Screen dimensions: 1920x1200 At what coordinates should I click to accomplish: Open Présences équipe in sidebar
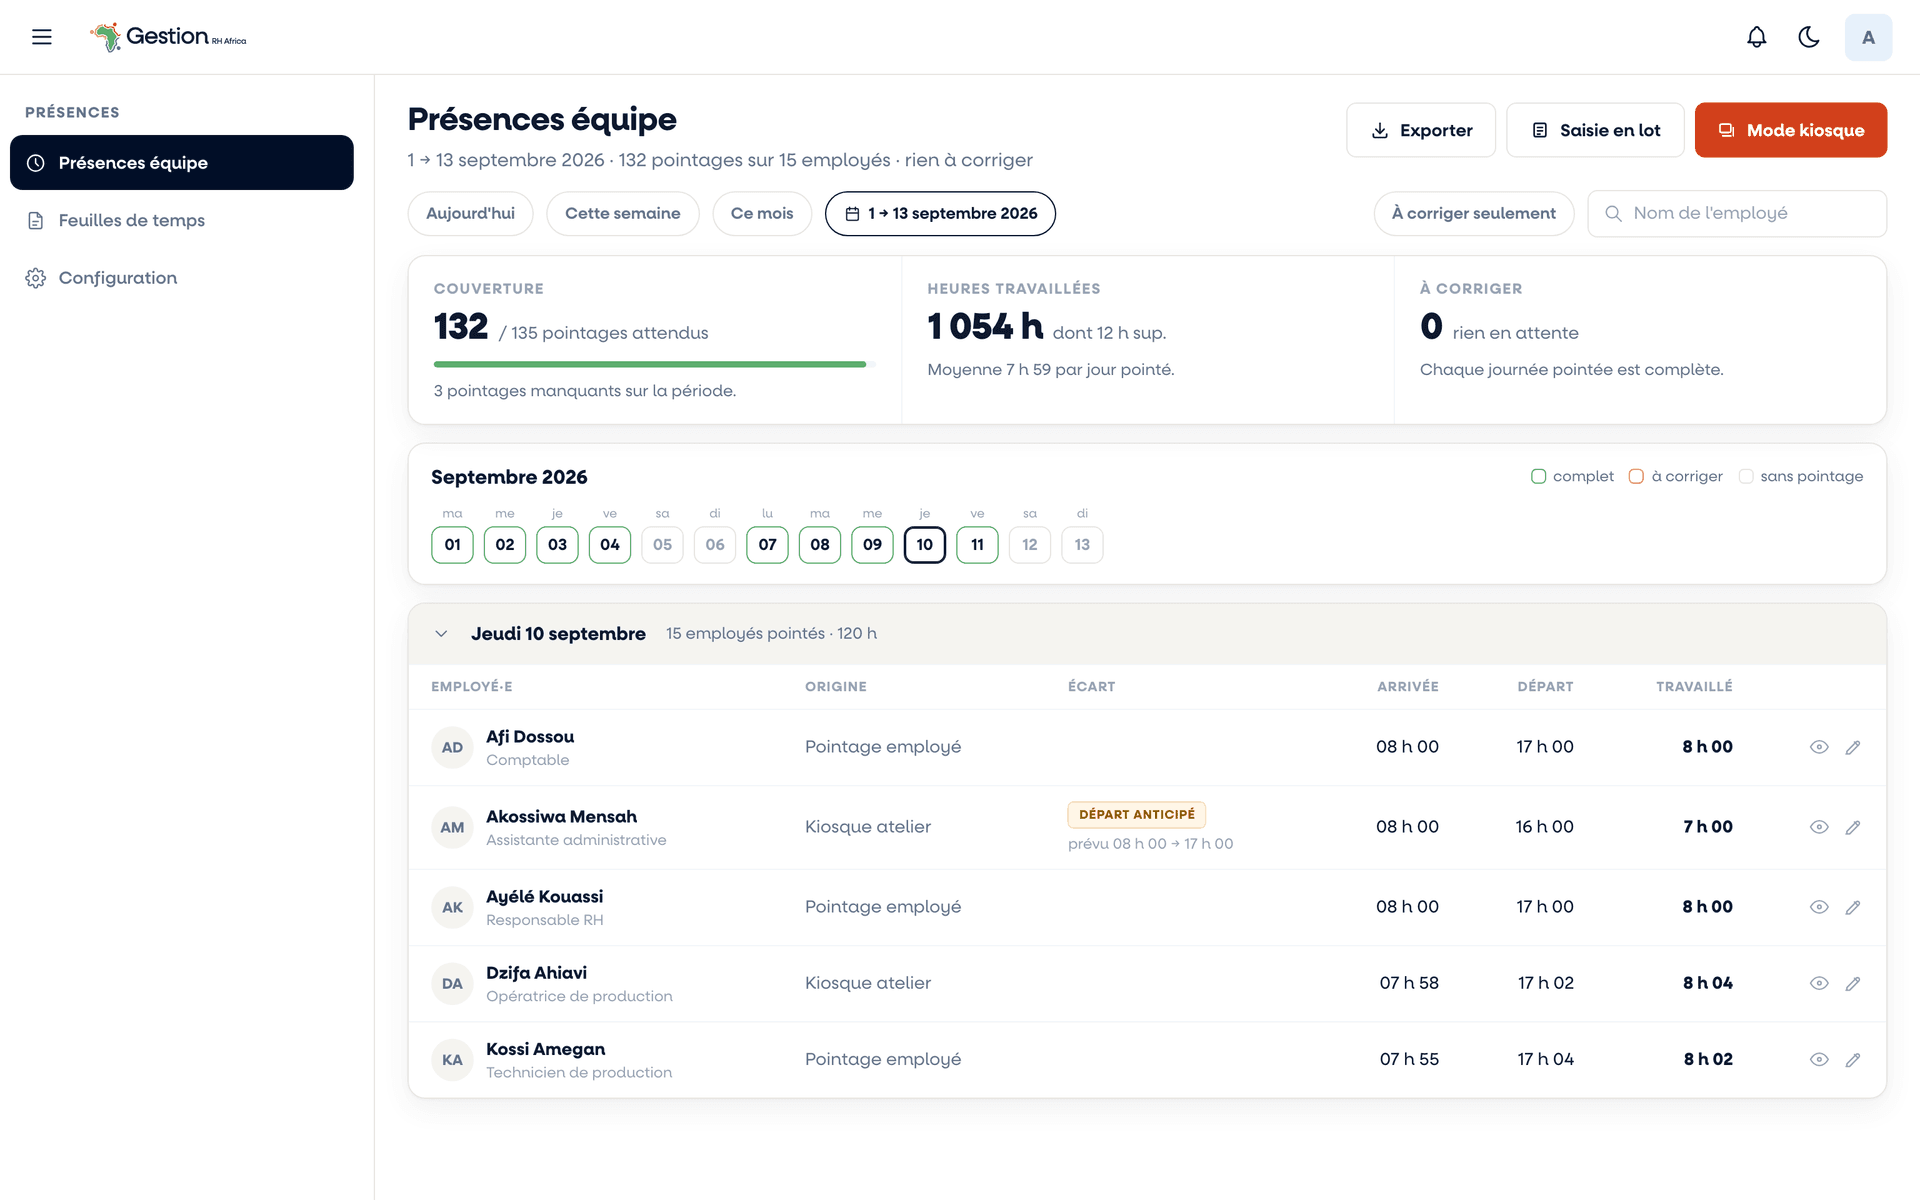182,162
